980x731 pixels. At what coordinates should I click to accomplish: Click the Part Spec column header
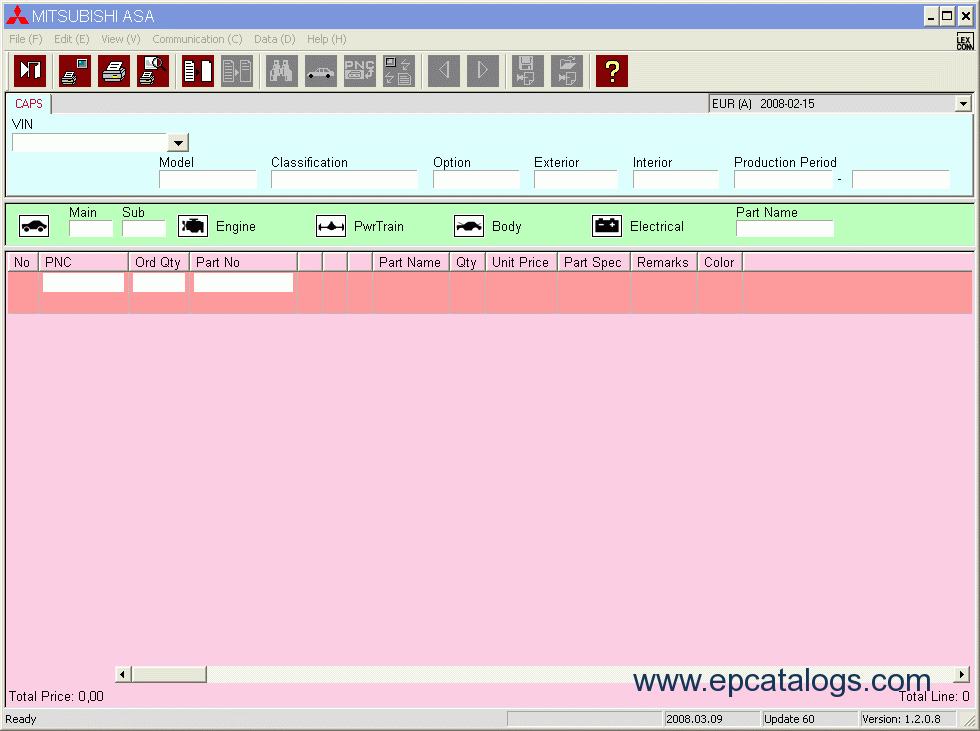point(593,262)
